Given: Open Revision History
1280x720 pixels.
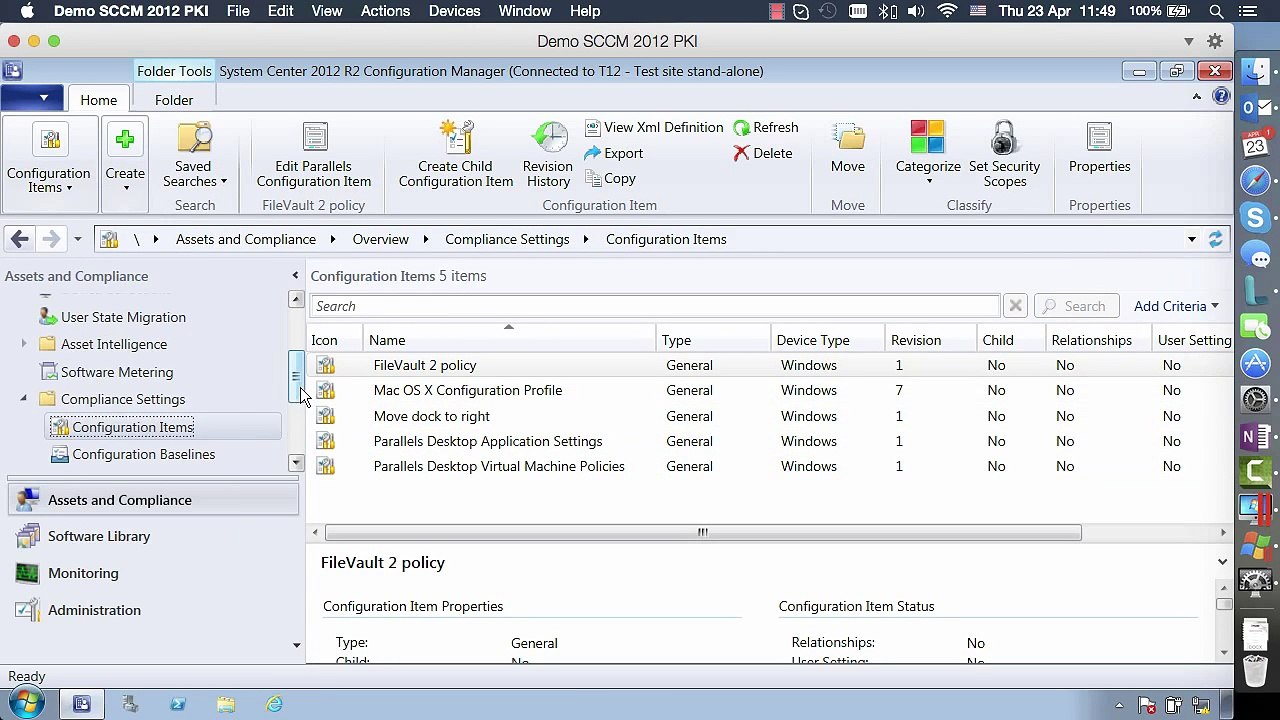Looking at the screenshot, I should pyautogui.click(x=548, y=156).
